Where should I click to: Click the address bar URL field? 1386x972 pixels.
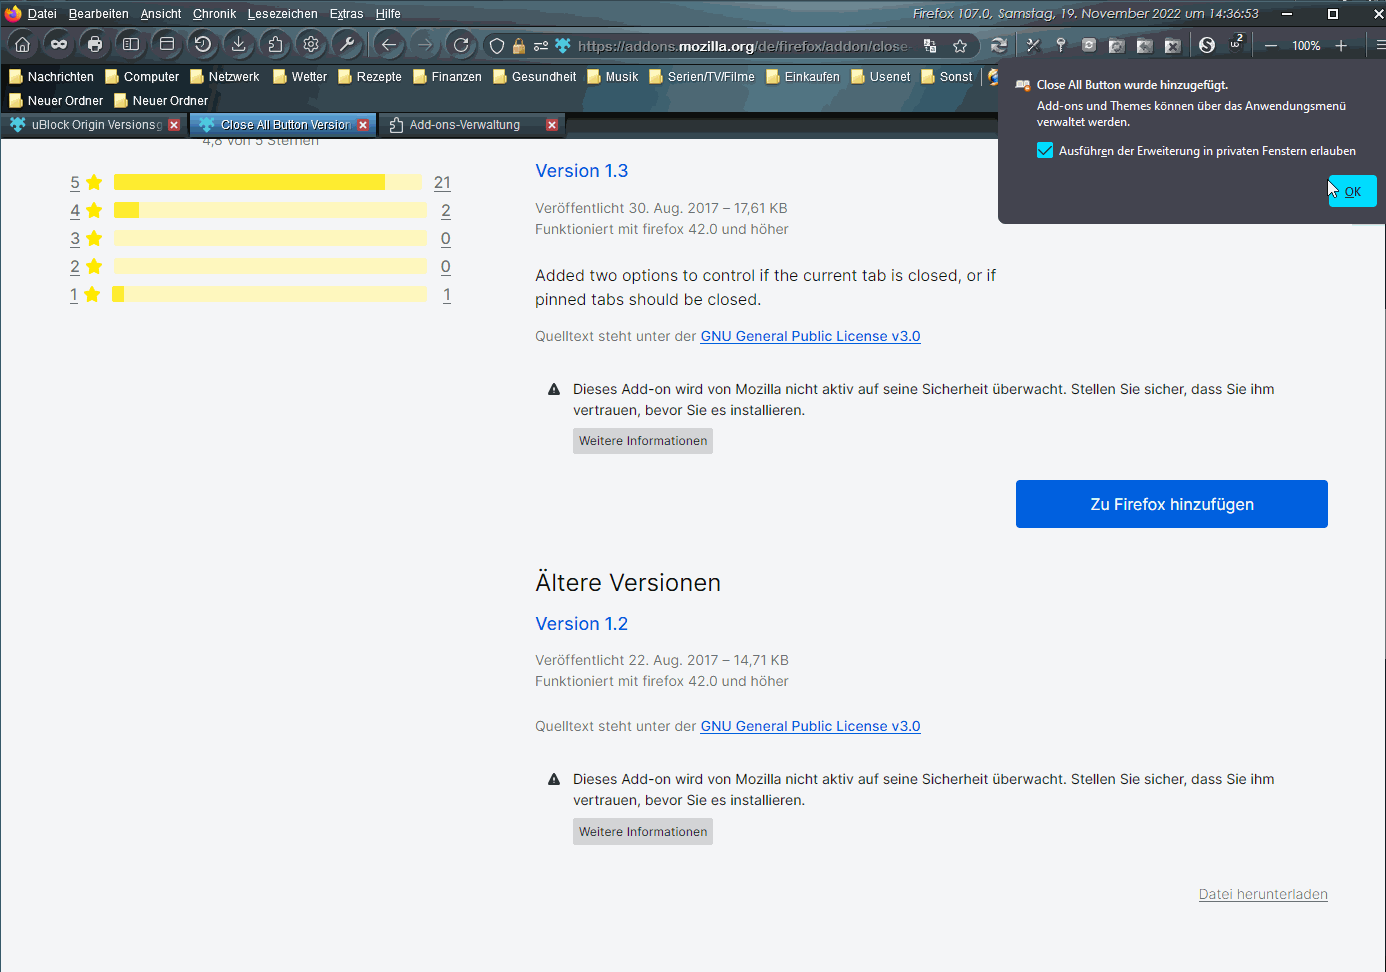[x=742, y=46]
